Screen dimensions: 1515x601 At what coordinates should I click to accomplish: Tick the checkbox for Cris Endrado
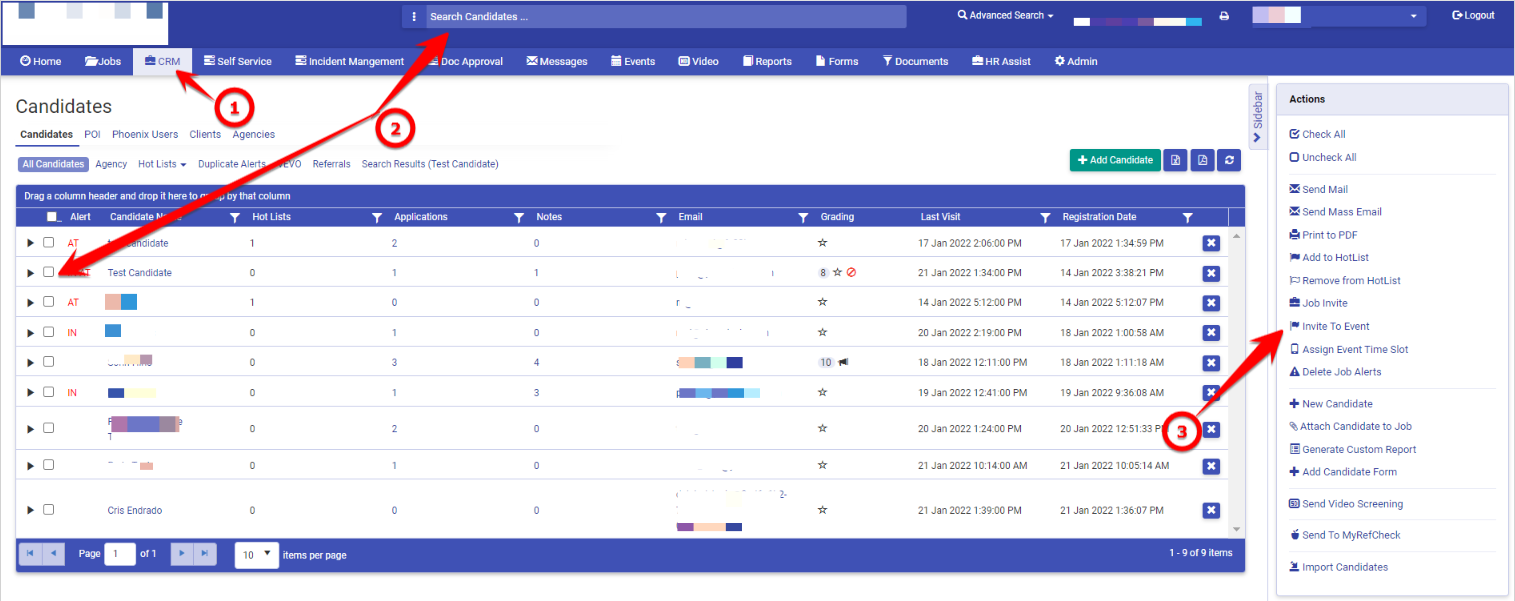pyautogui.click(x=48, y=510)
